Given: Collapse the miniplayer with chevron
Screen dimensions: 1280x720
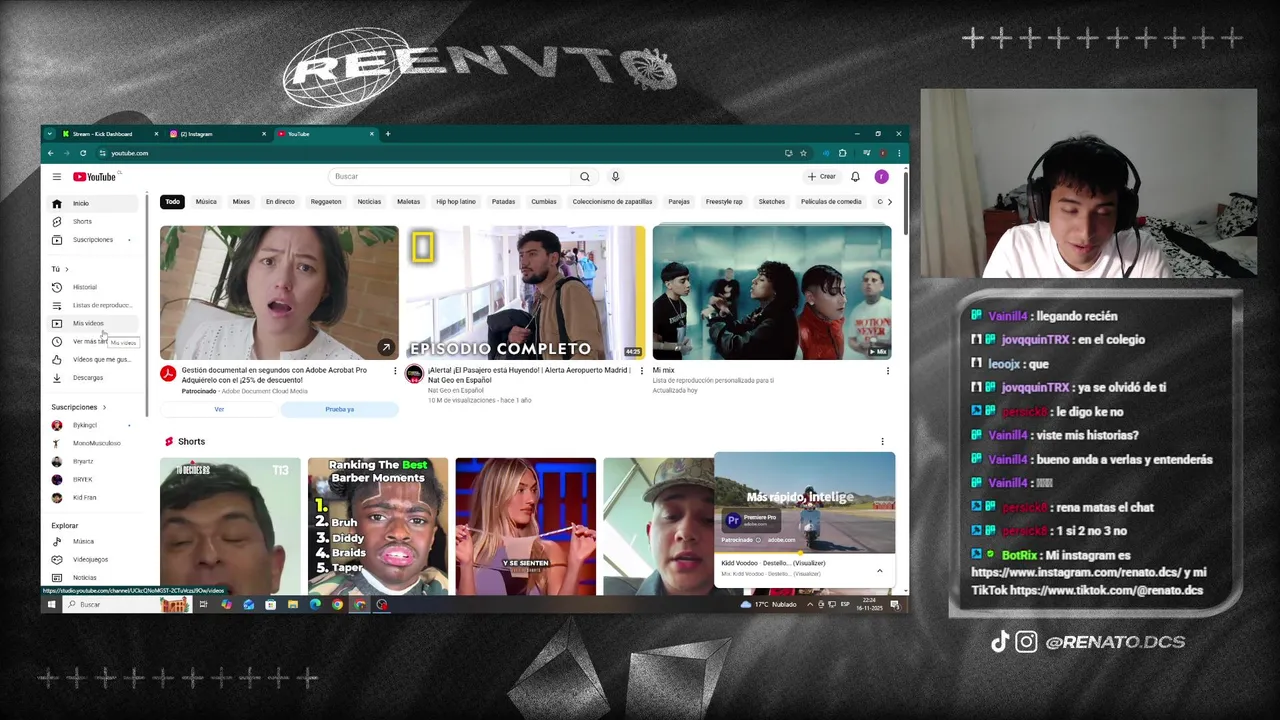Looking at the screenshot, I should 880,571.
